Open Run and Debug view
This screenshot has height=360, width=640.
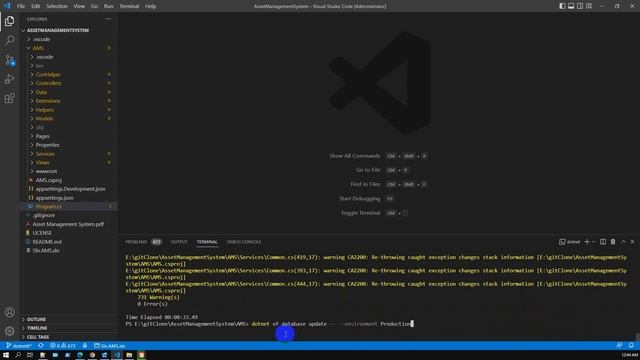tap(9, 79)
